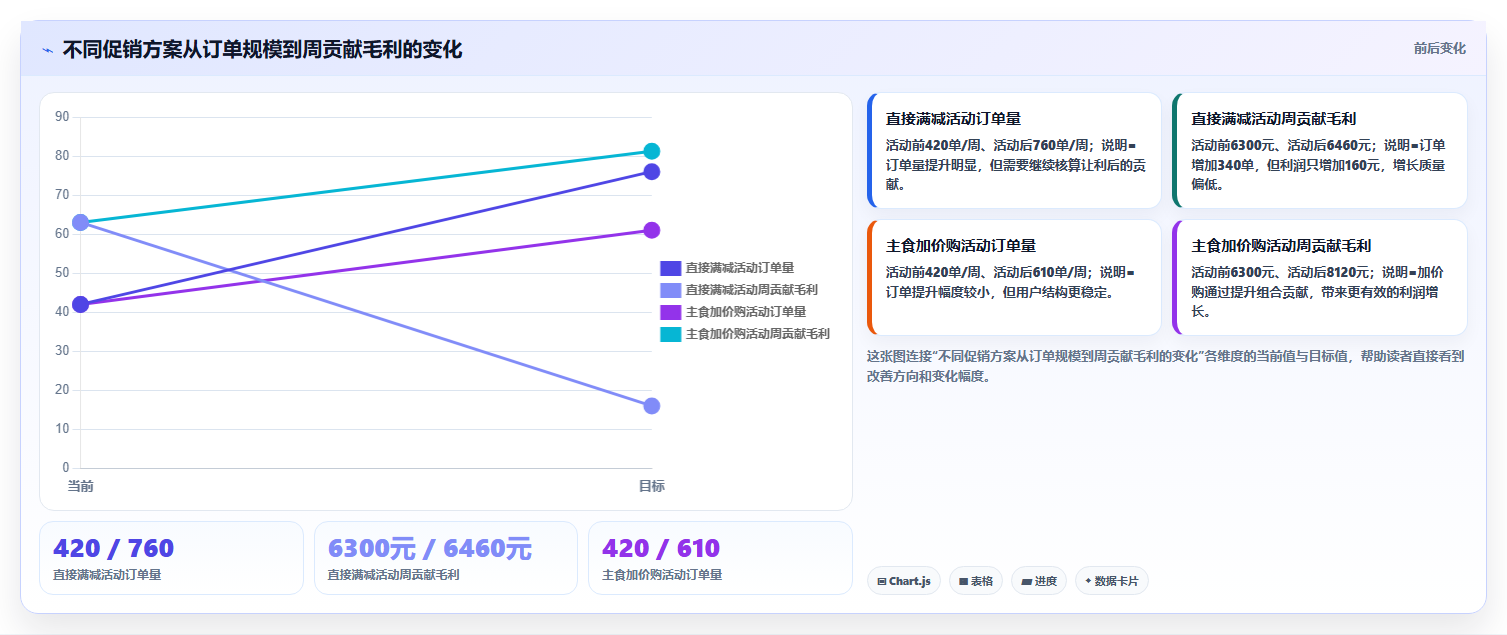Image resolution: width=1507 pixels, height=635 pixels.
Task: Click y-axis value 90
Action: (62, 117)
